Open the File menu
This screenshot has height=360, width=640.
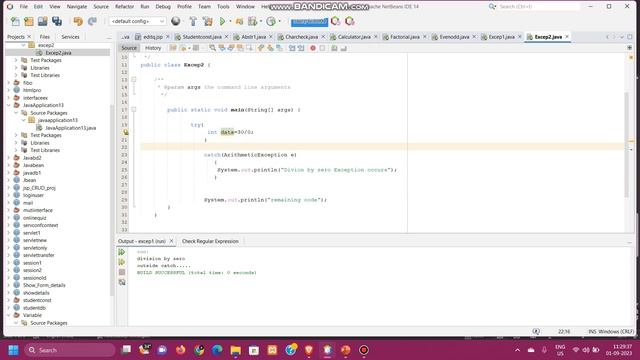point(24,7)
